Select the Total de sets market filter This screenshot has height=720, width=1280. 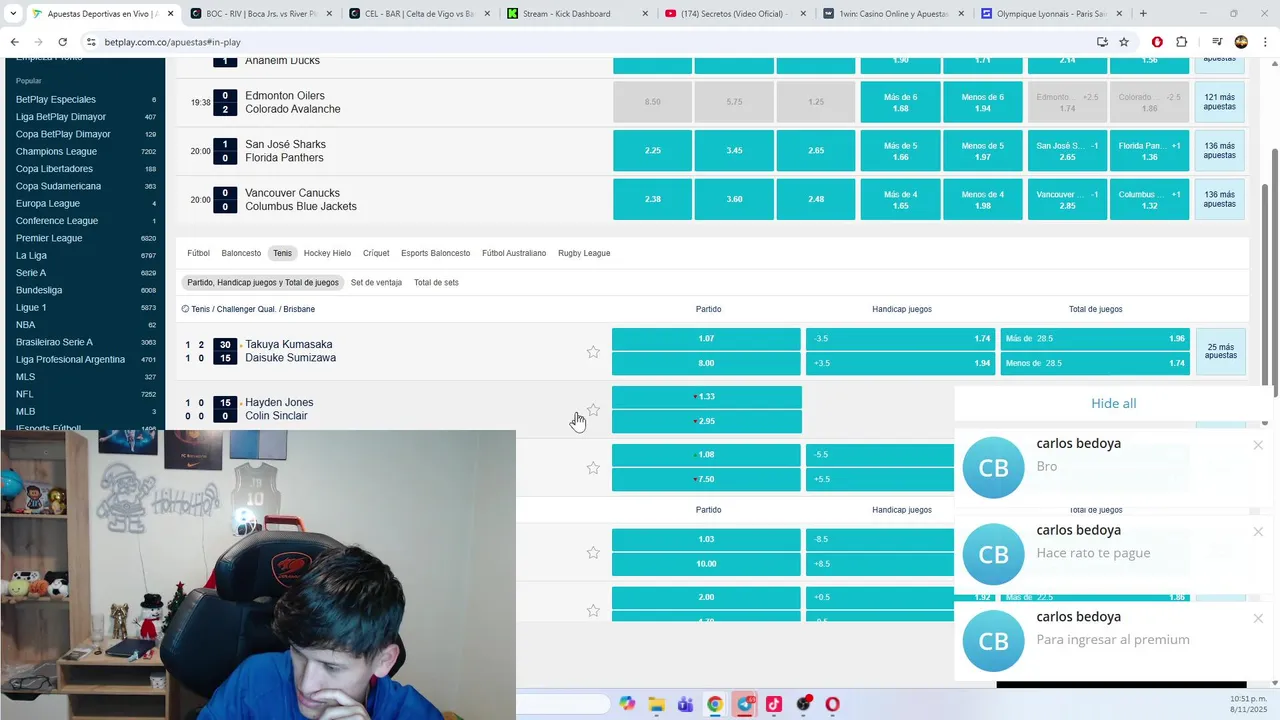point(436,283)
